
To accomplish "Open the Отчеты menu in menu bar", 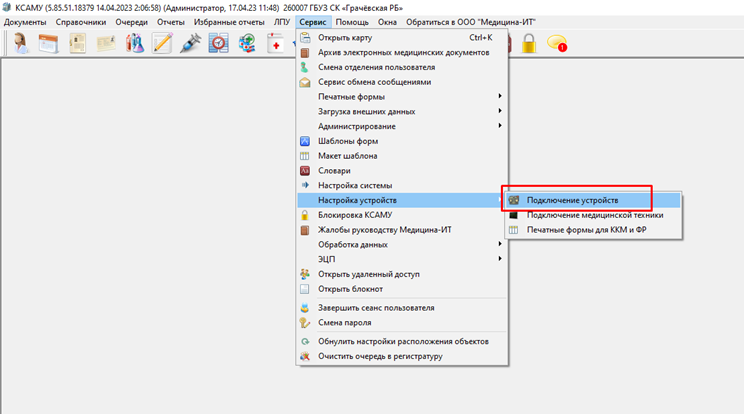I will tap(157, 21).
